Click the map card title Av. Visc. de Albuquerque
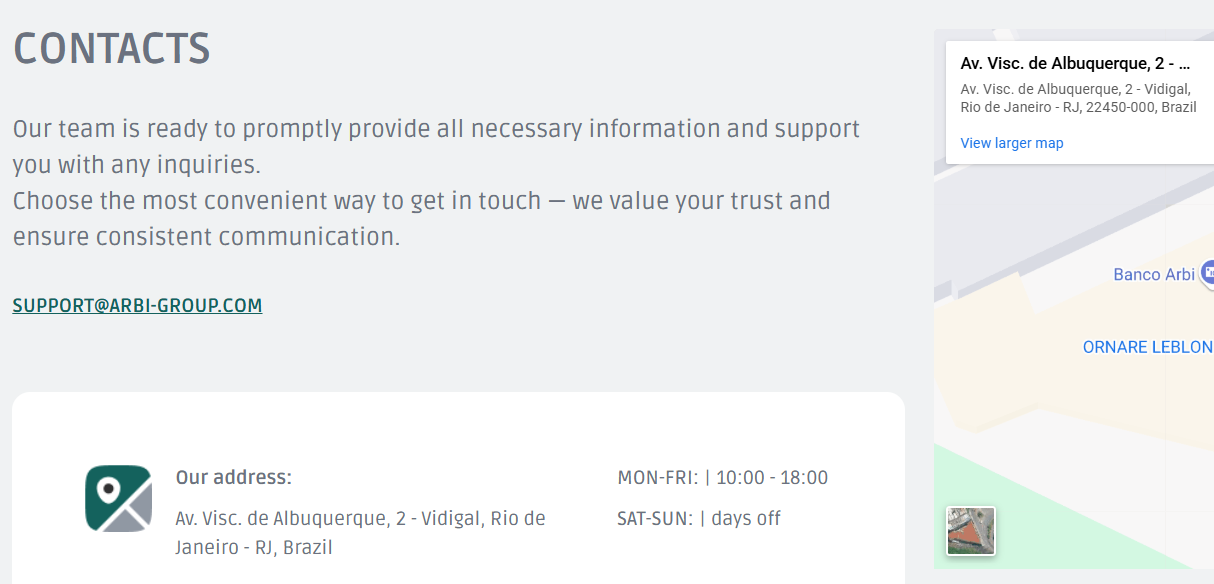 (x=1068, y=63)
